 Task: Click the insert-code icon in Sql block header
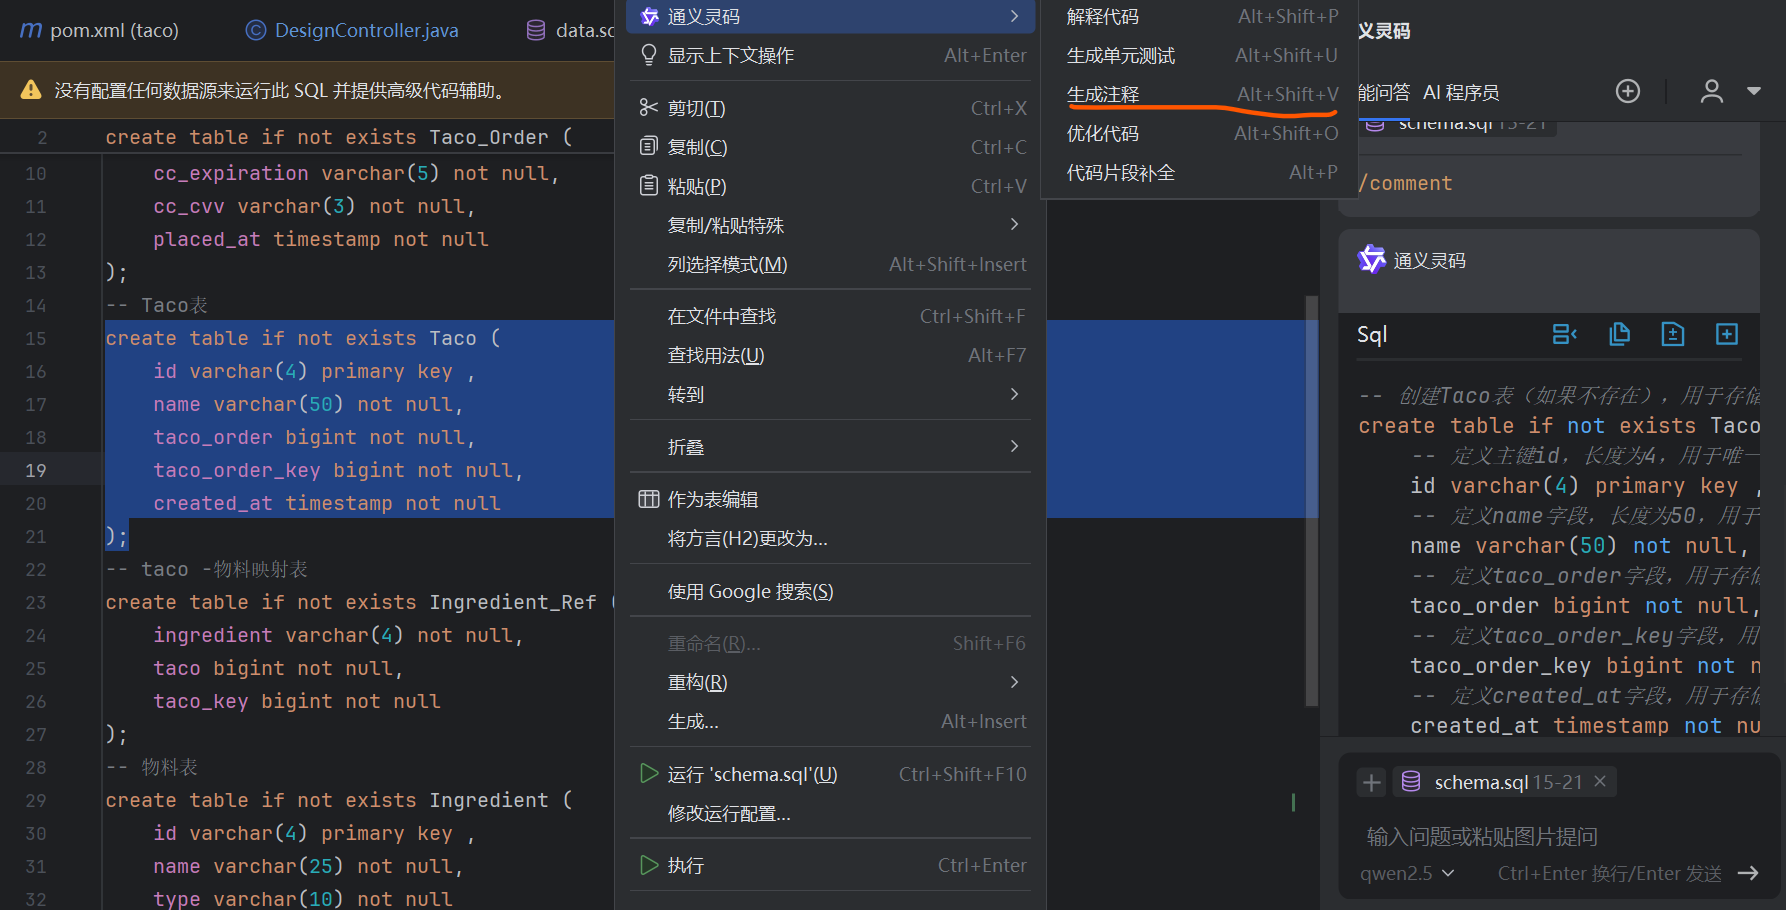1565,334
